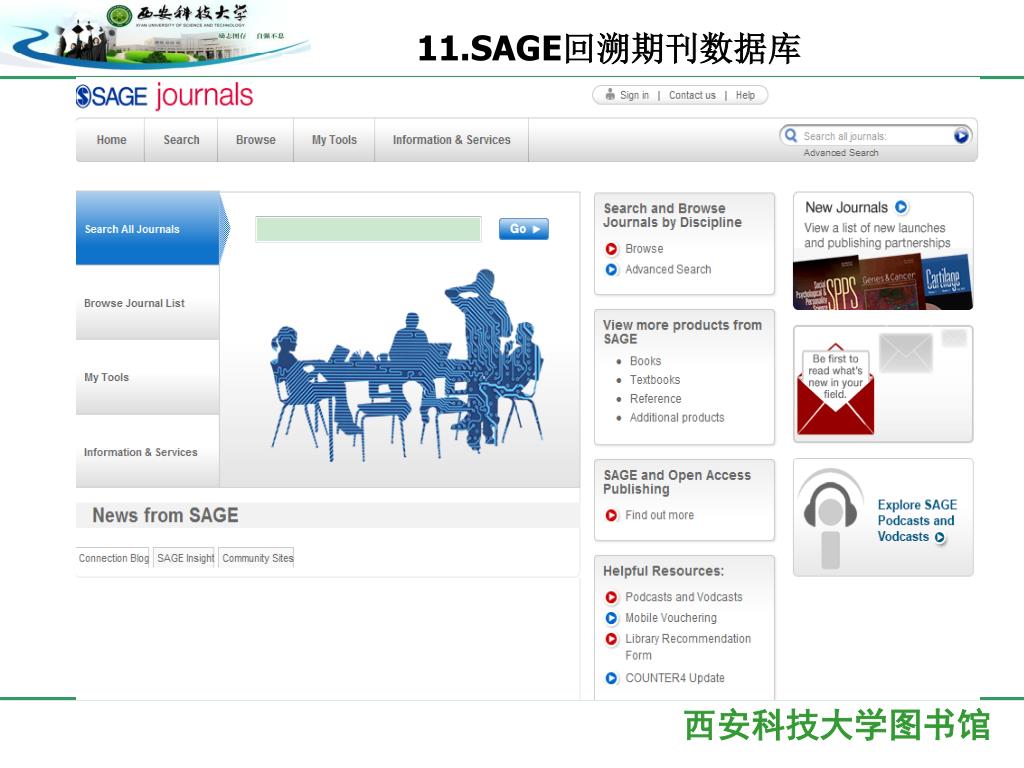Select the Search All Journals side tab
Viewport: 1024px width, 768px height.
[x=148, y=229]
